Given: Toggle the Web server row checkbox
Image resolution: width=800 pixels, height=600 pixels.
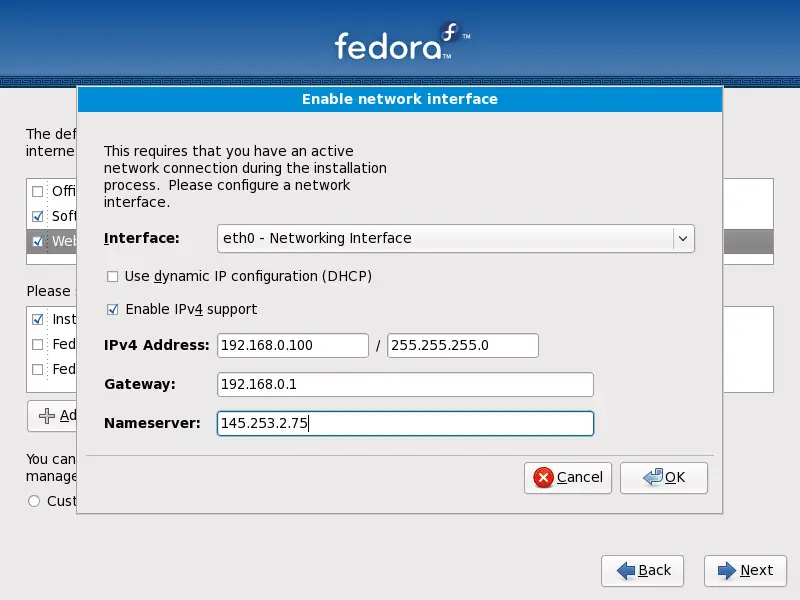Looking at the screenshot, I should (x=37, y=241).
